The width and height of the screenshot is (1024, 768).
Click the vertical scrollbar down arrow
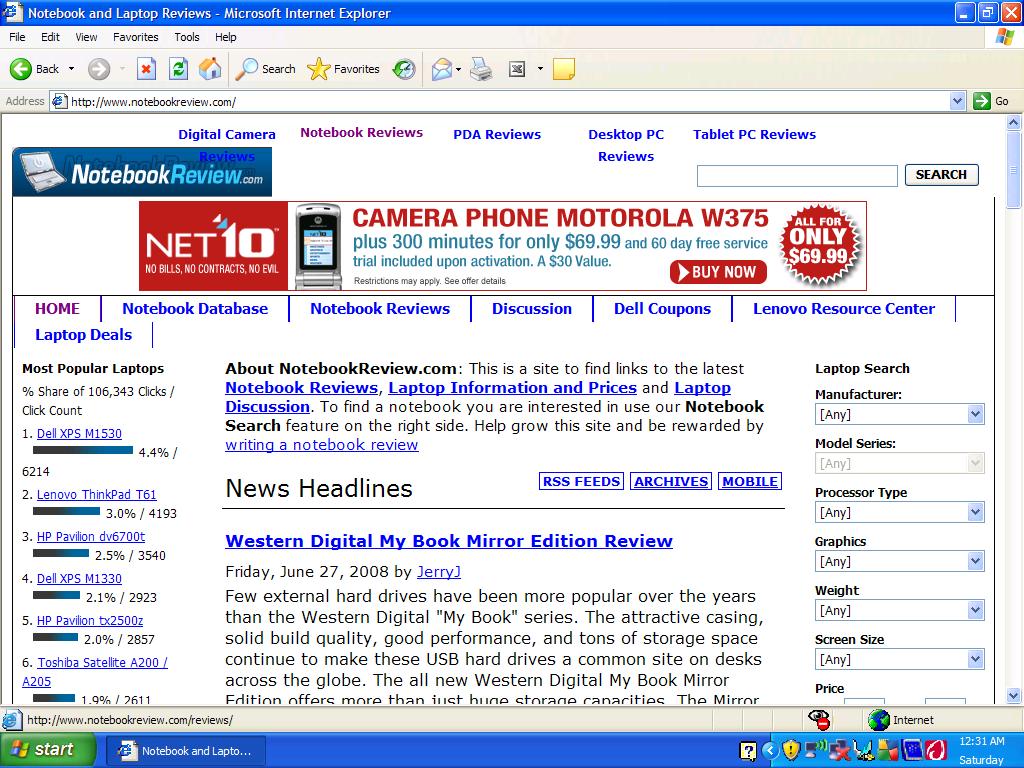pyautogui.click(x=1014, y=695)
